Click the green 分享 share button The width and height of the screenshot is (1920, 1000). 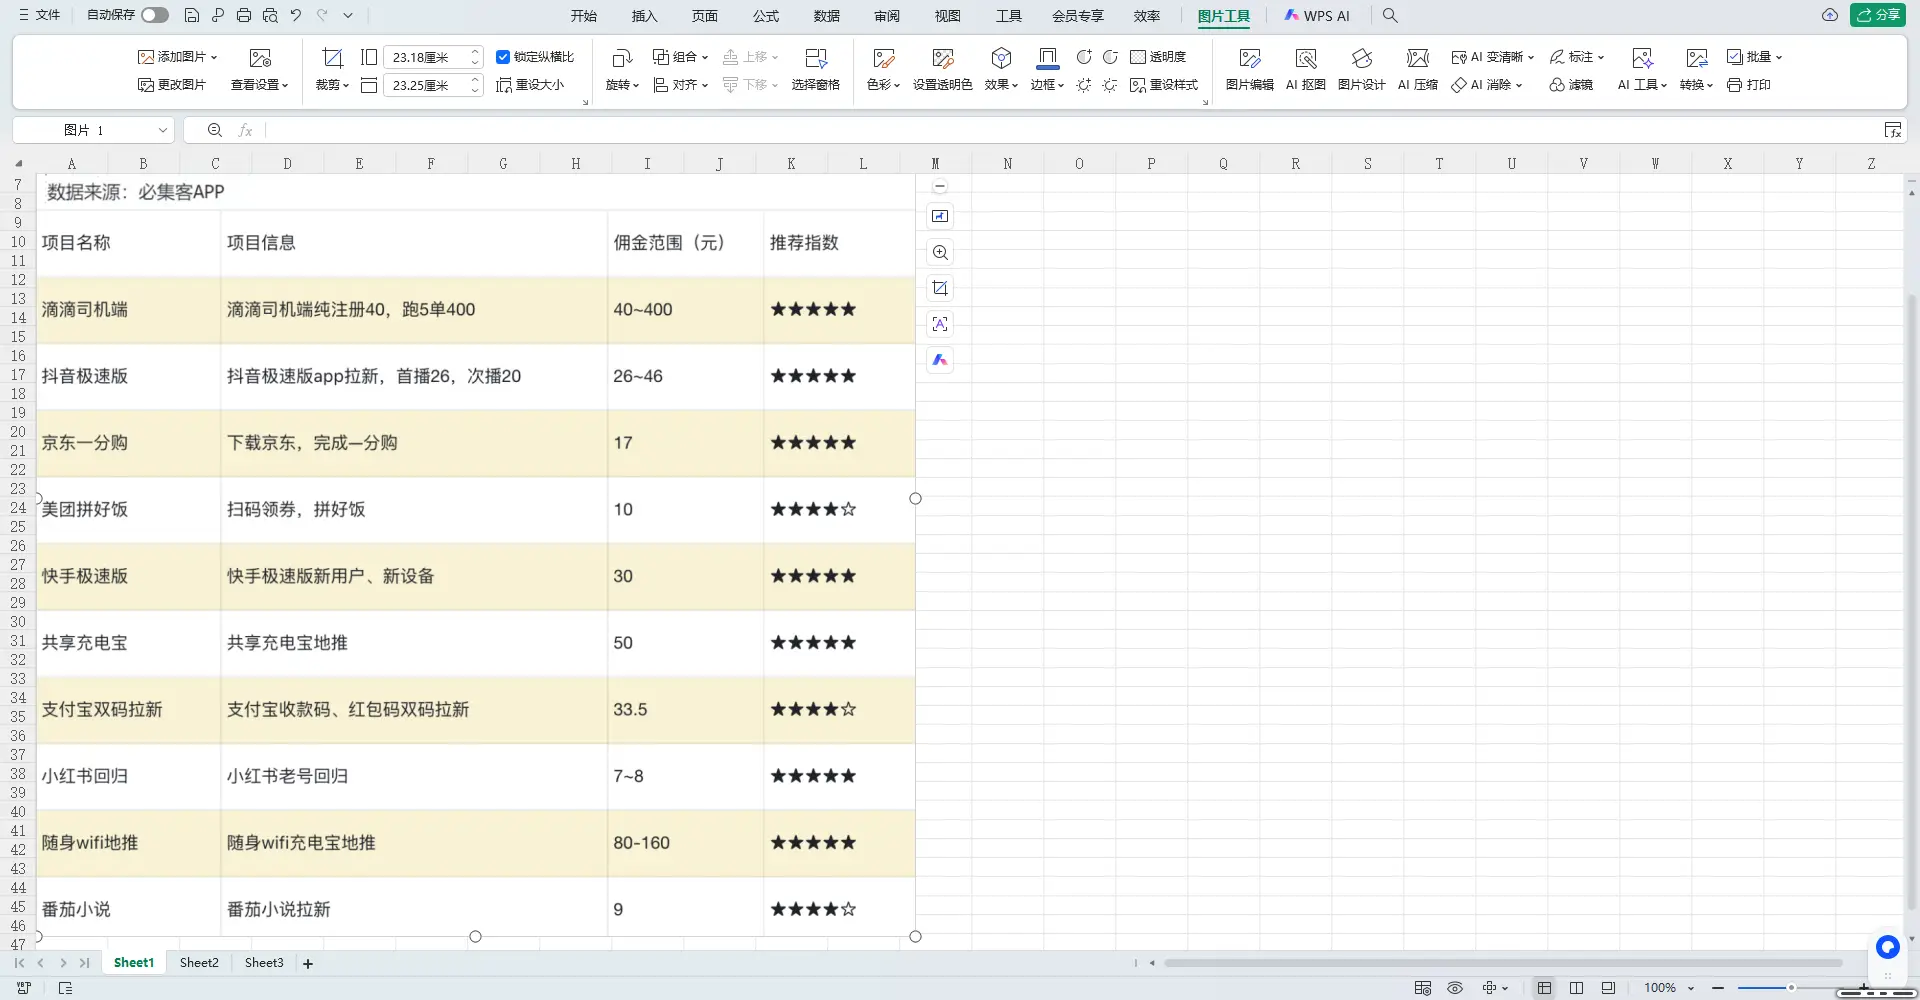tap(1877, 15)
